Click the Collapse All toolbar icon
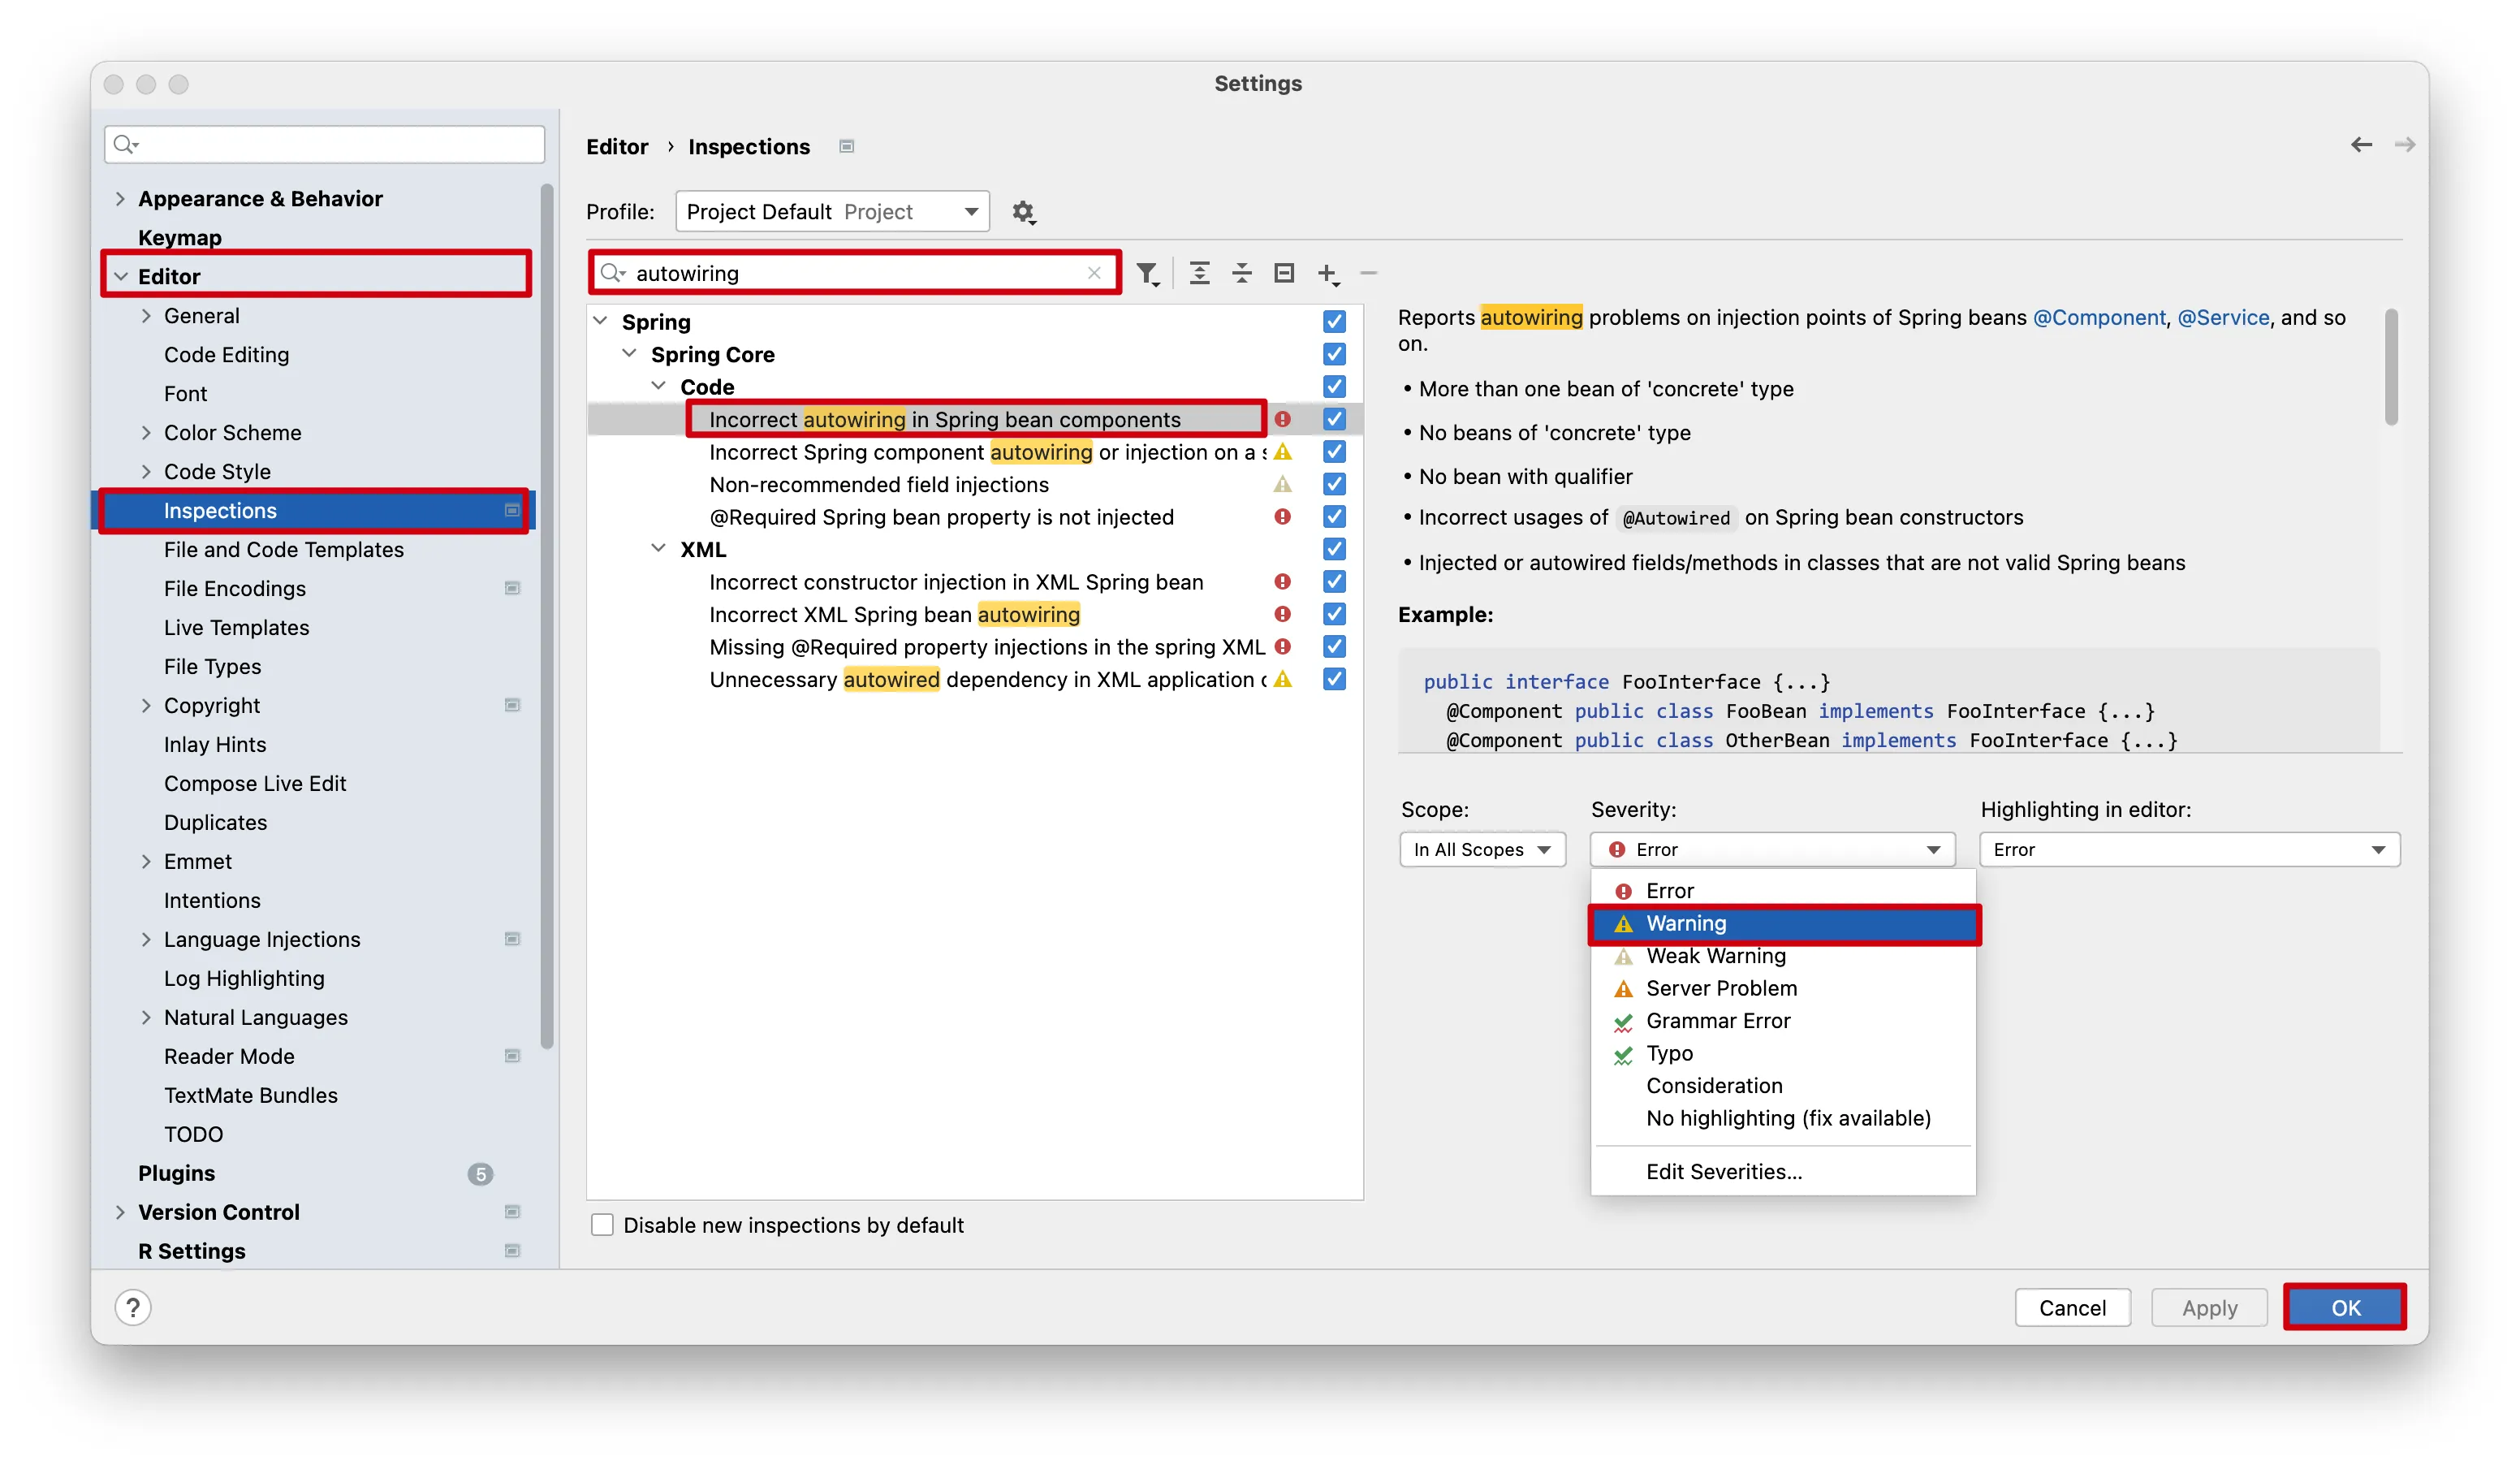2520x1465 pixels. [1241, 273]
